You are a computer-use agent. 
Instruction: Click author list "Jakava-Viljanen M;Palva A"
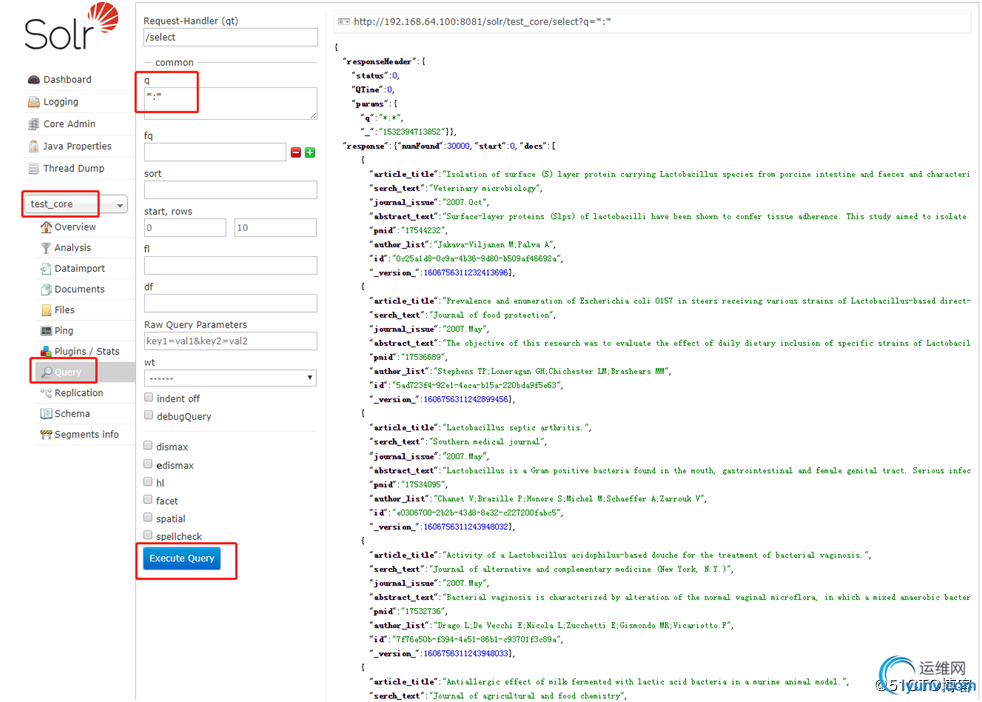494,244
